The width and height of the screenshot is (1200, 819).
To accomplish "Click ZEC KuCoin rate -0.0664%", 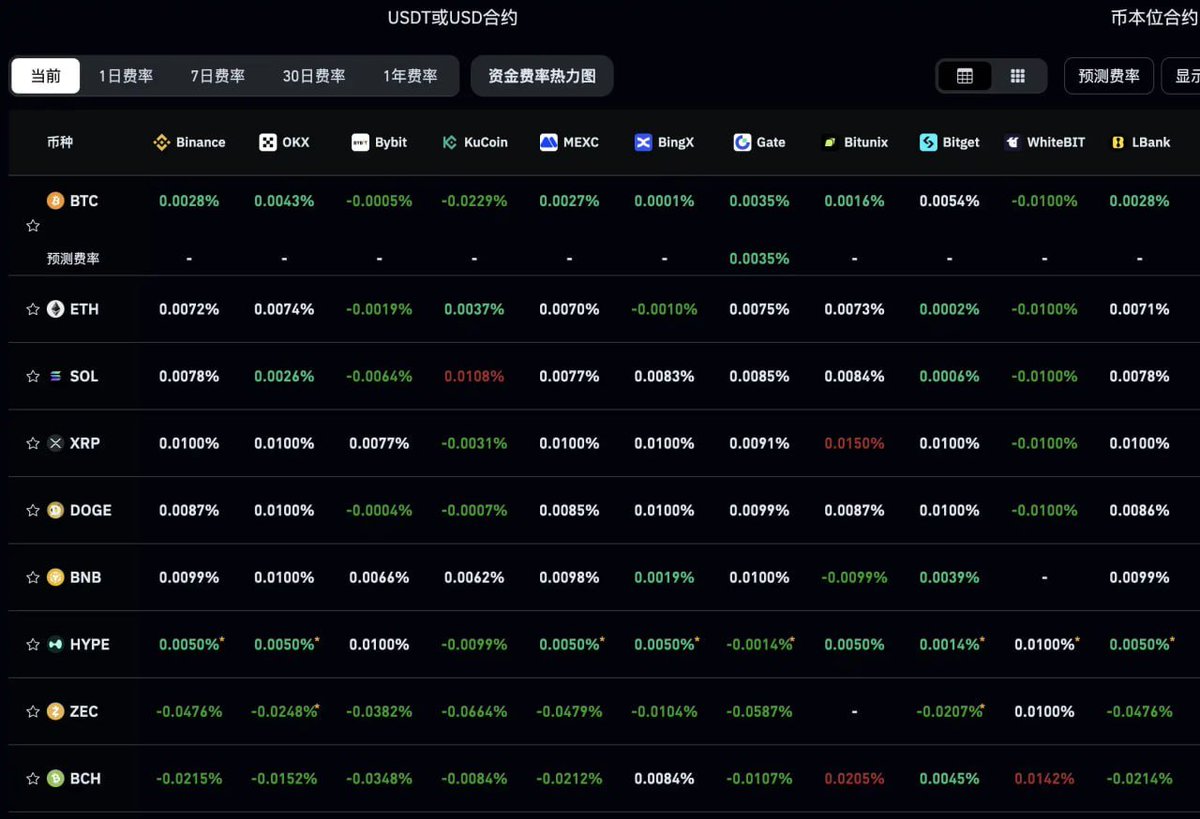I will pos(474,711).
